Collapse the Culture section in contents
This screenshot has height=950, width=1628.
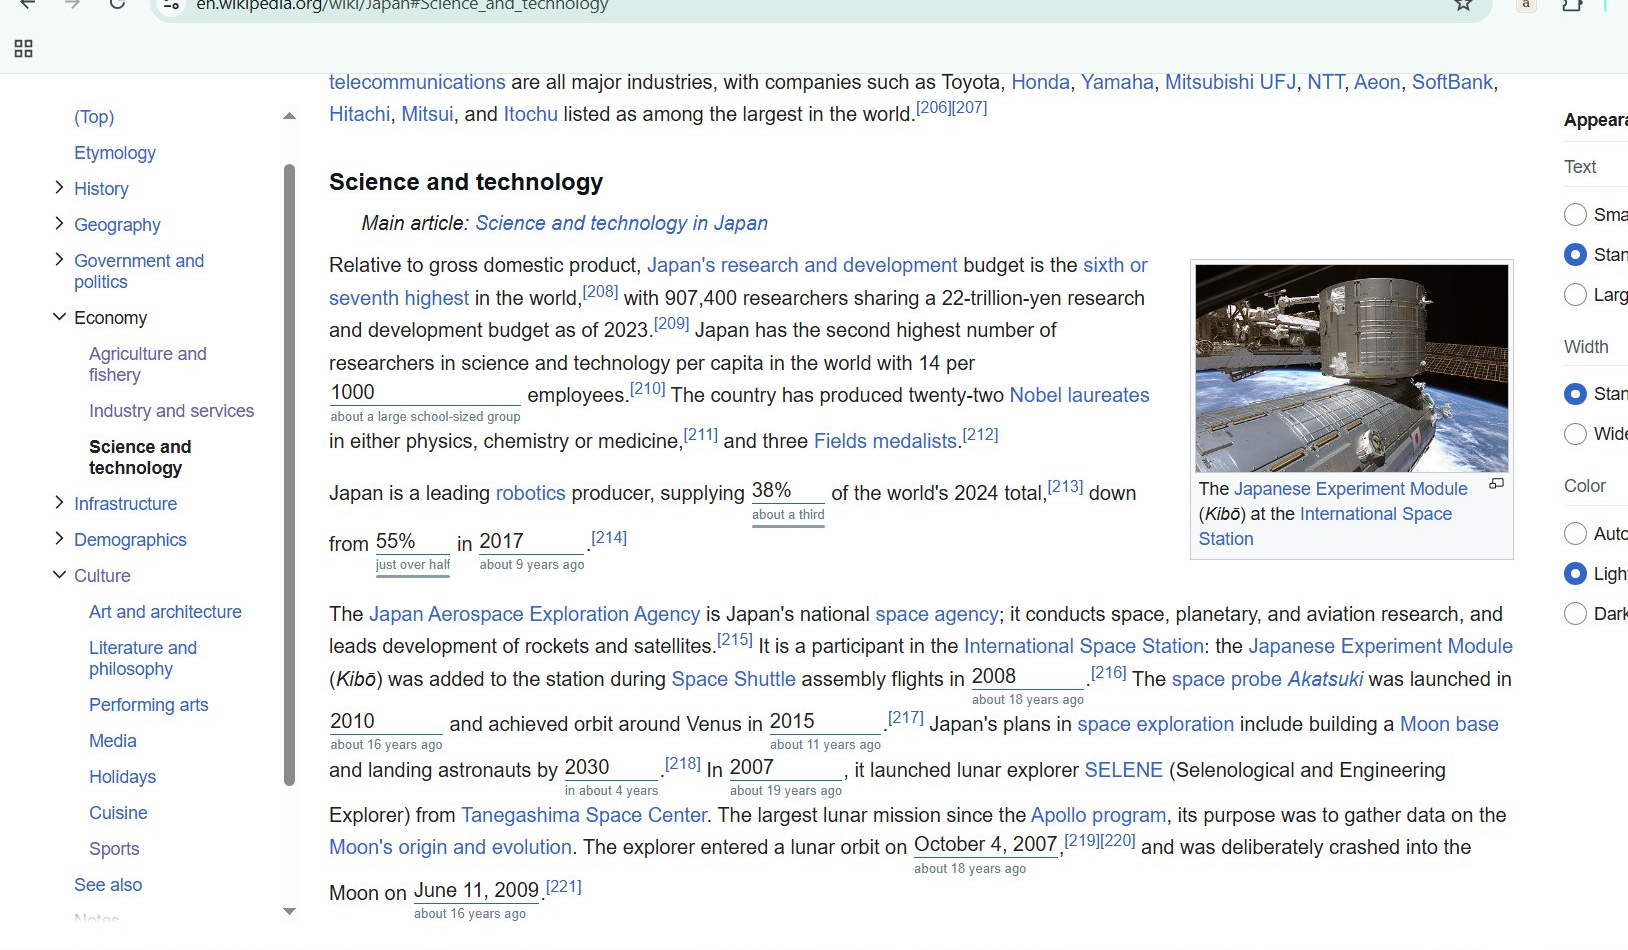pos(59,574)
